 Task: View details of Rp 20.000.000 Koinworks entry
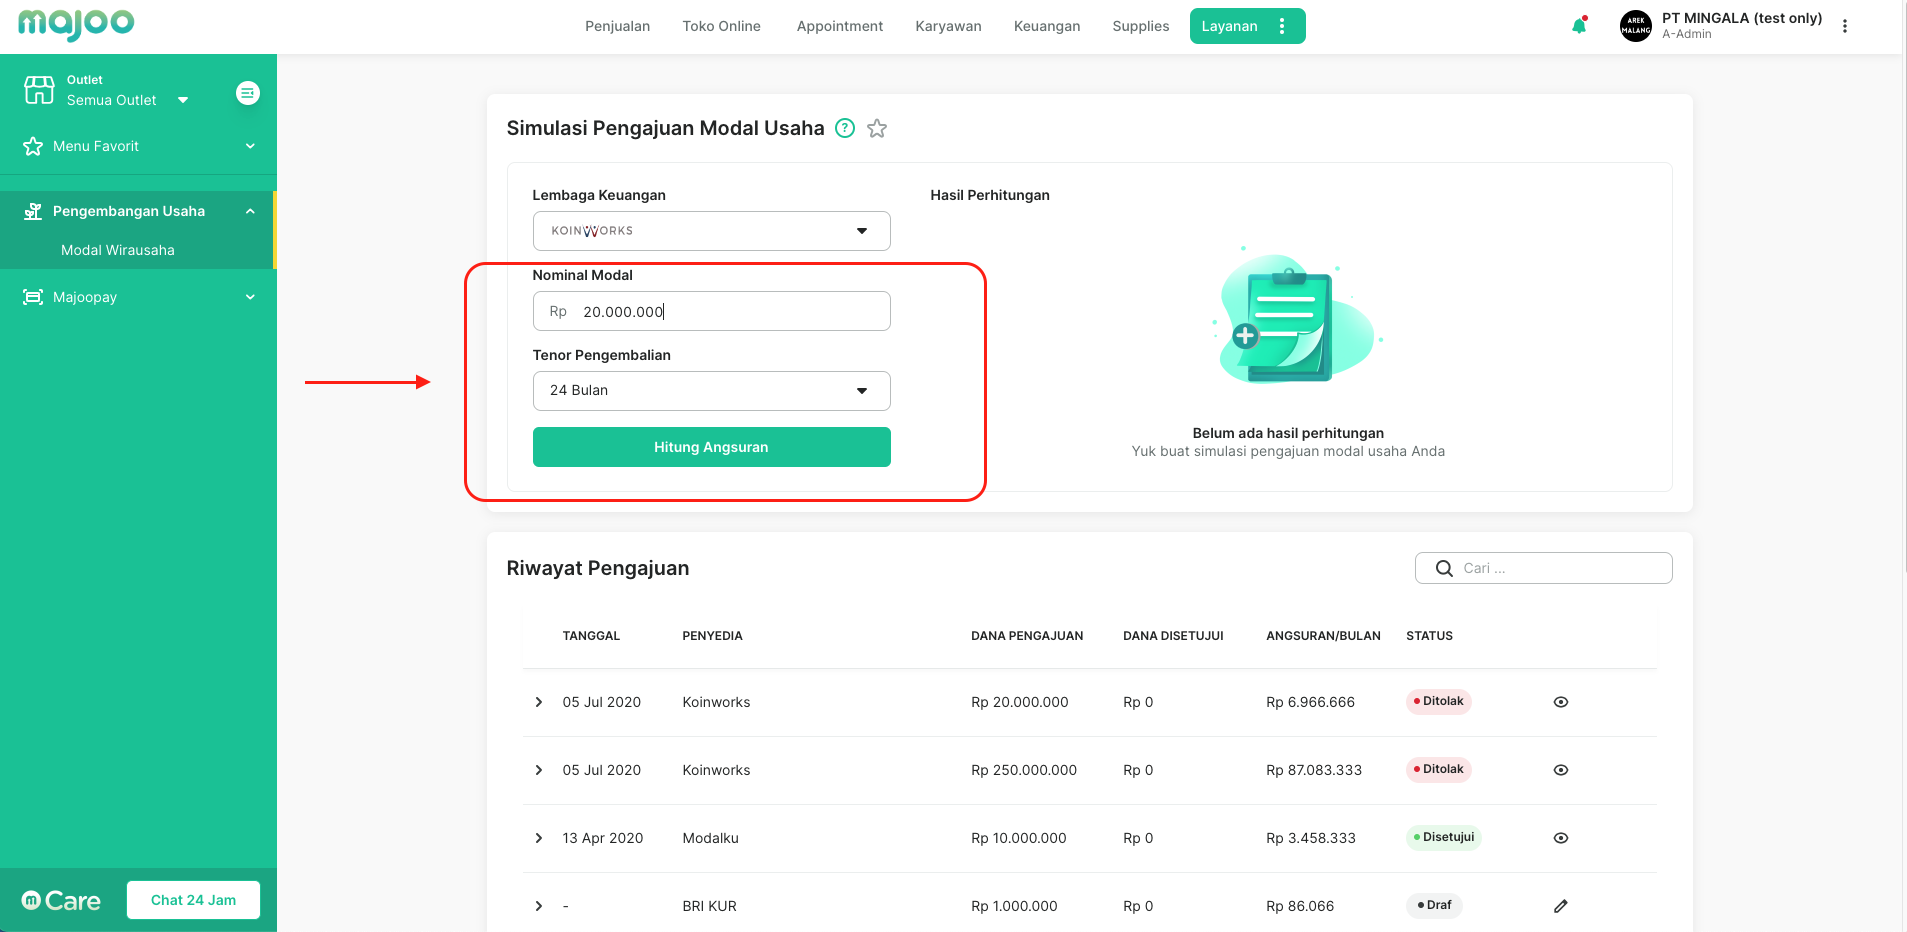click(1561, 702)
